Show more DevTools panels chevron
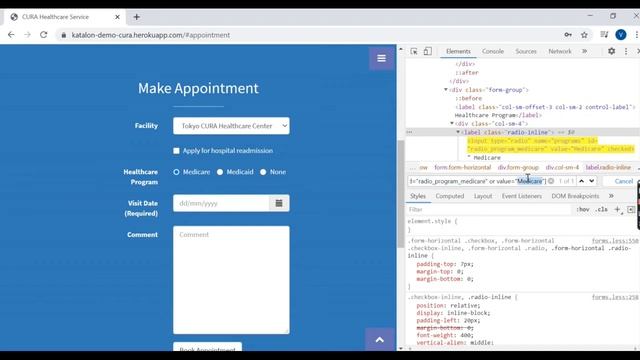This screenshot has height=360, width=640. point(584,51)
